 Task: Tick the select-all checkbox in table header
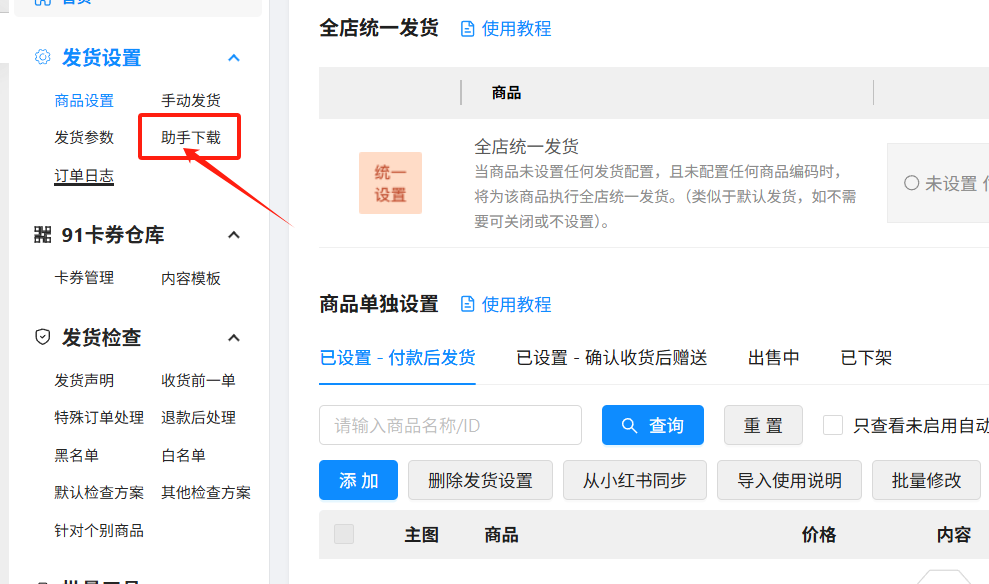pos(344,534)
